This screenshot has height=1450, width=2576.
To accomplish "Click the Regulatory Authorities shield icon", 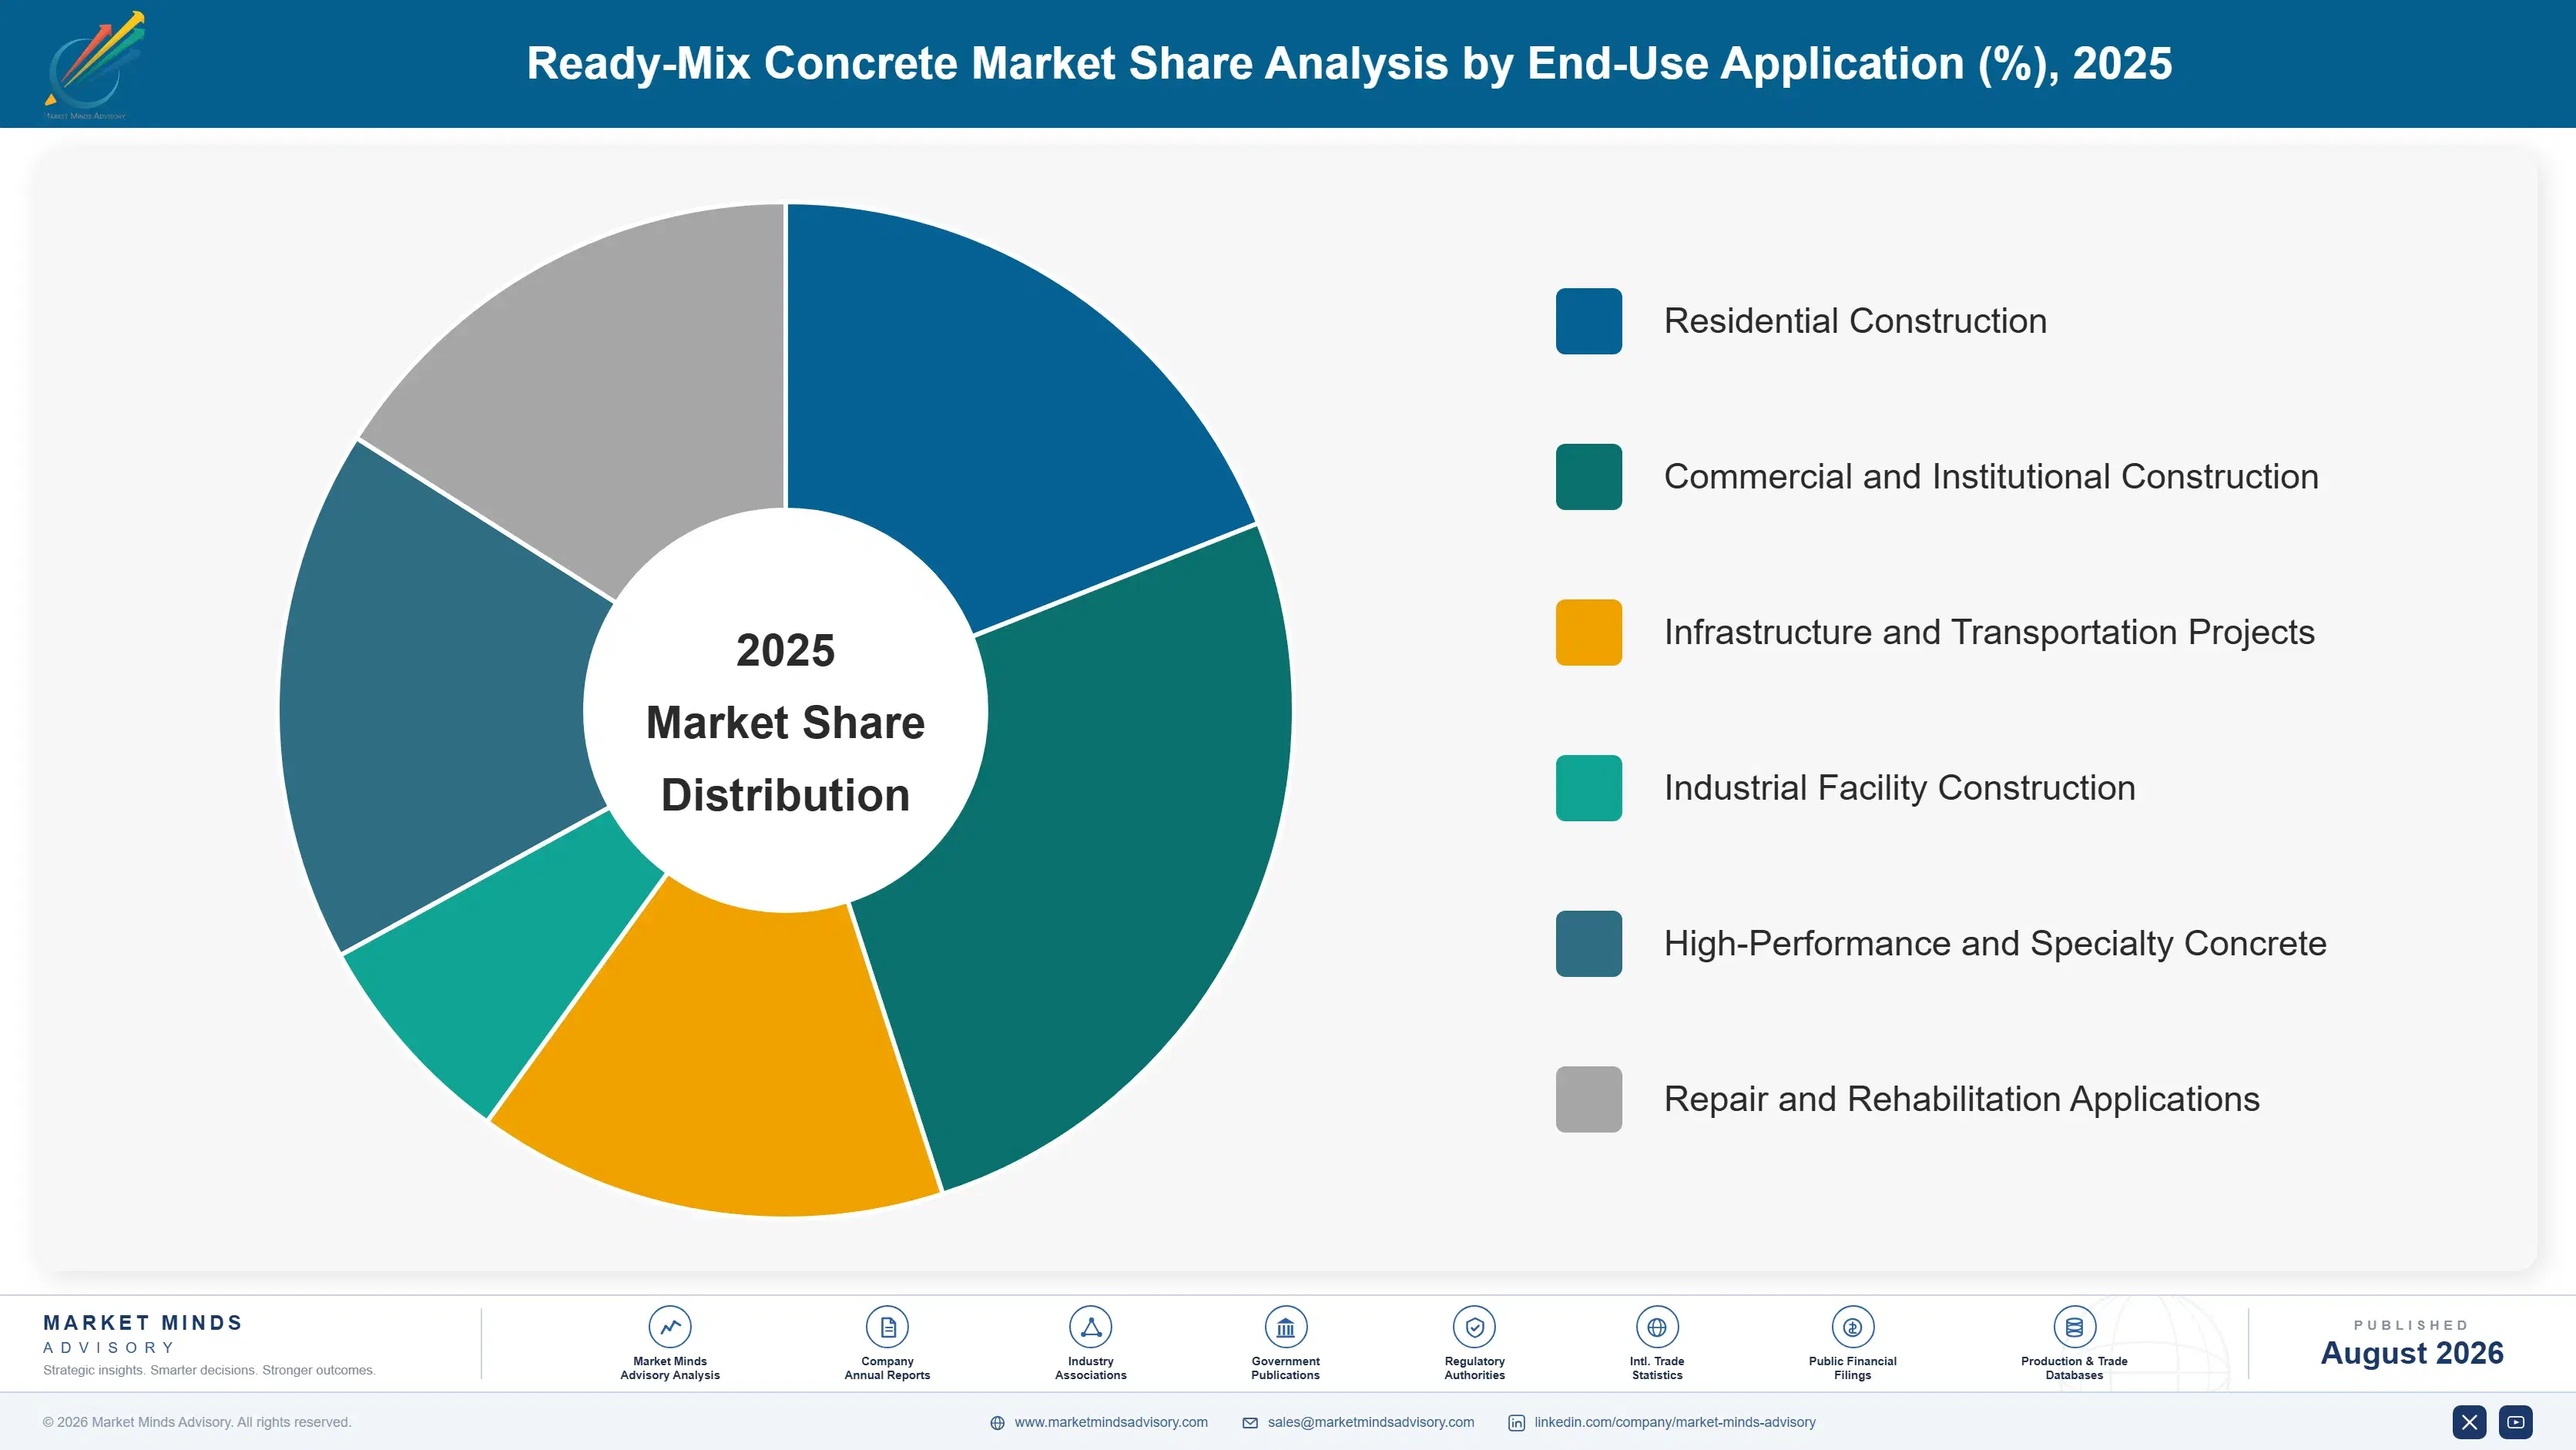I will click(x=1474, y=1327).
